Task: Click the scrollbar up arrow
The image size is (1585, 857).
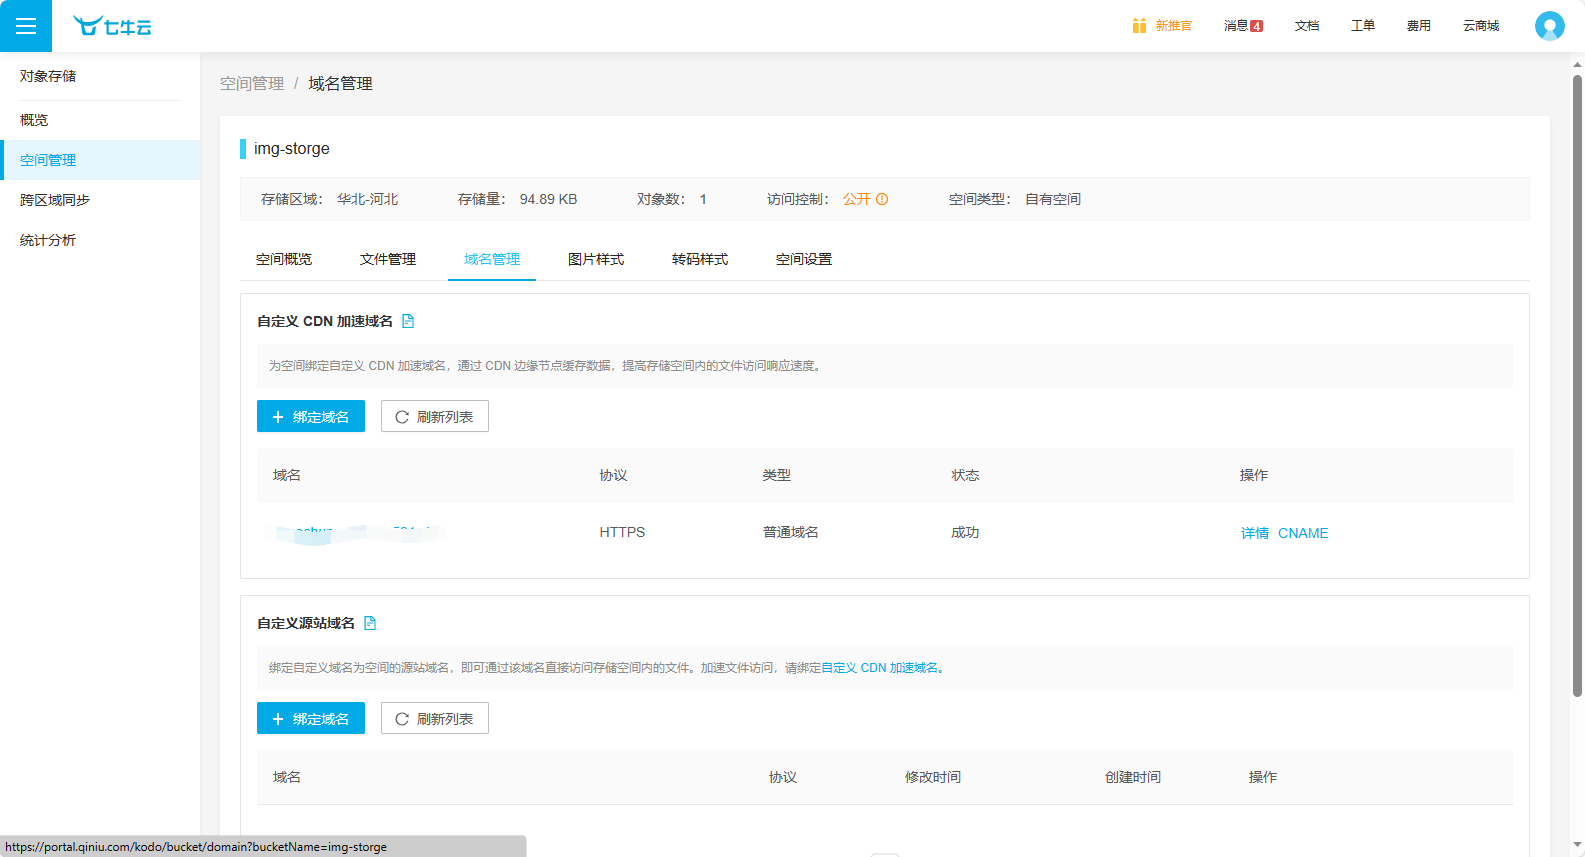Action: tap(1577, 64)
